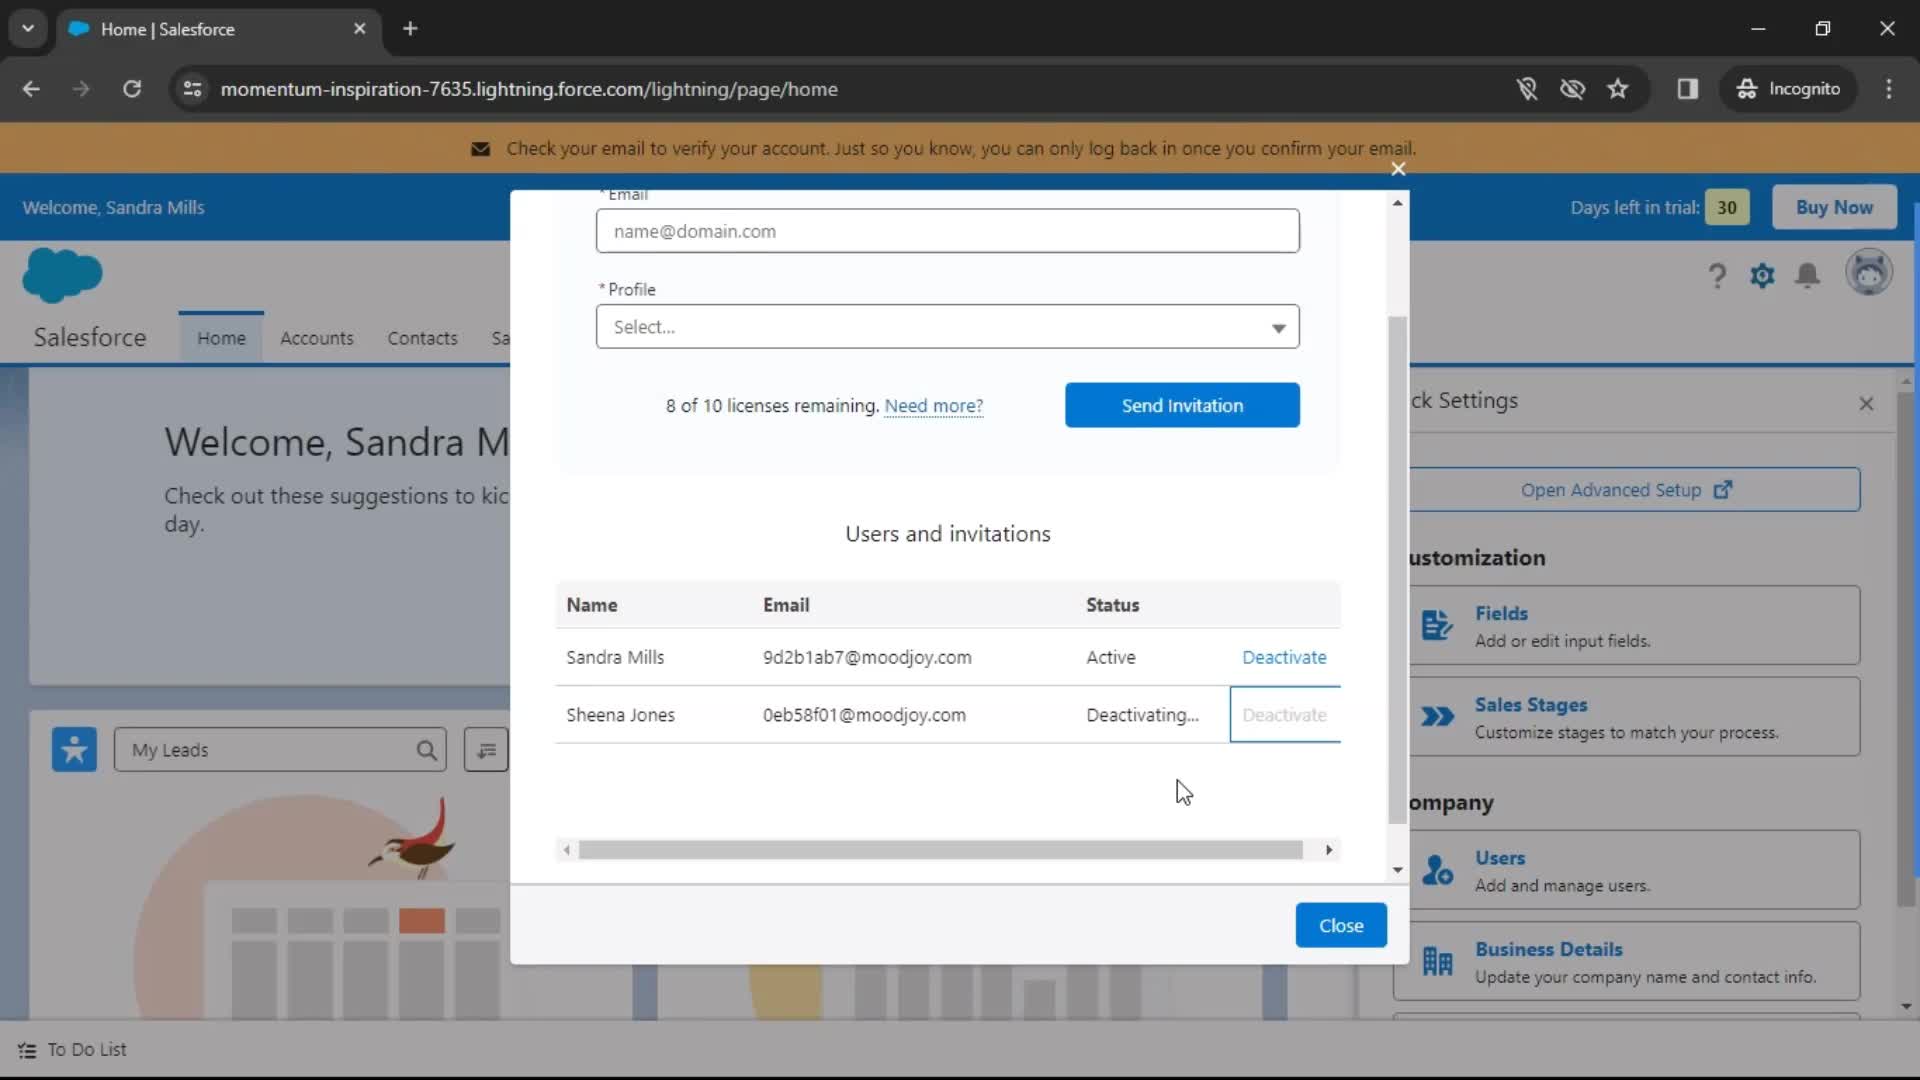Viewport: 1920px width, 1080px height.
Task: Open the Contacts tab
Action: (422, 338)
